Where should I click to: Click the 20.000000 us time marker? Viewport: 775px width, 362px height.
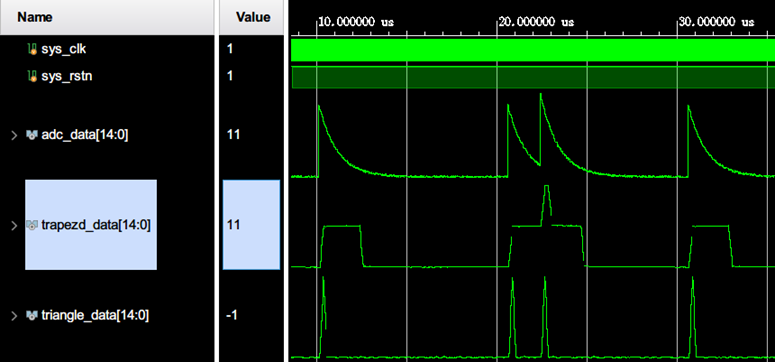(536, 22)
